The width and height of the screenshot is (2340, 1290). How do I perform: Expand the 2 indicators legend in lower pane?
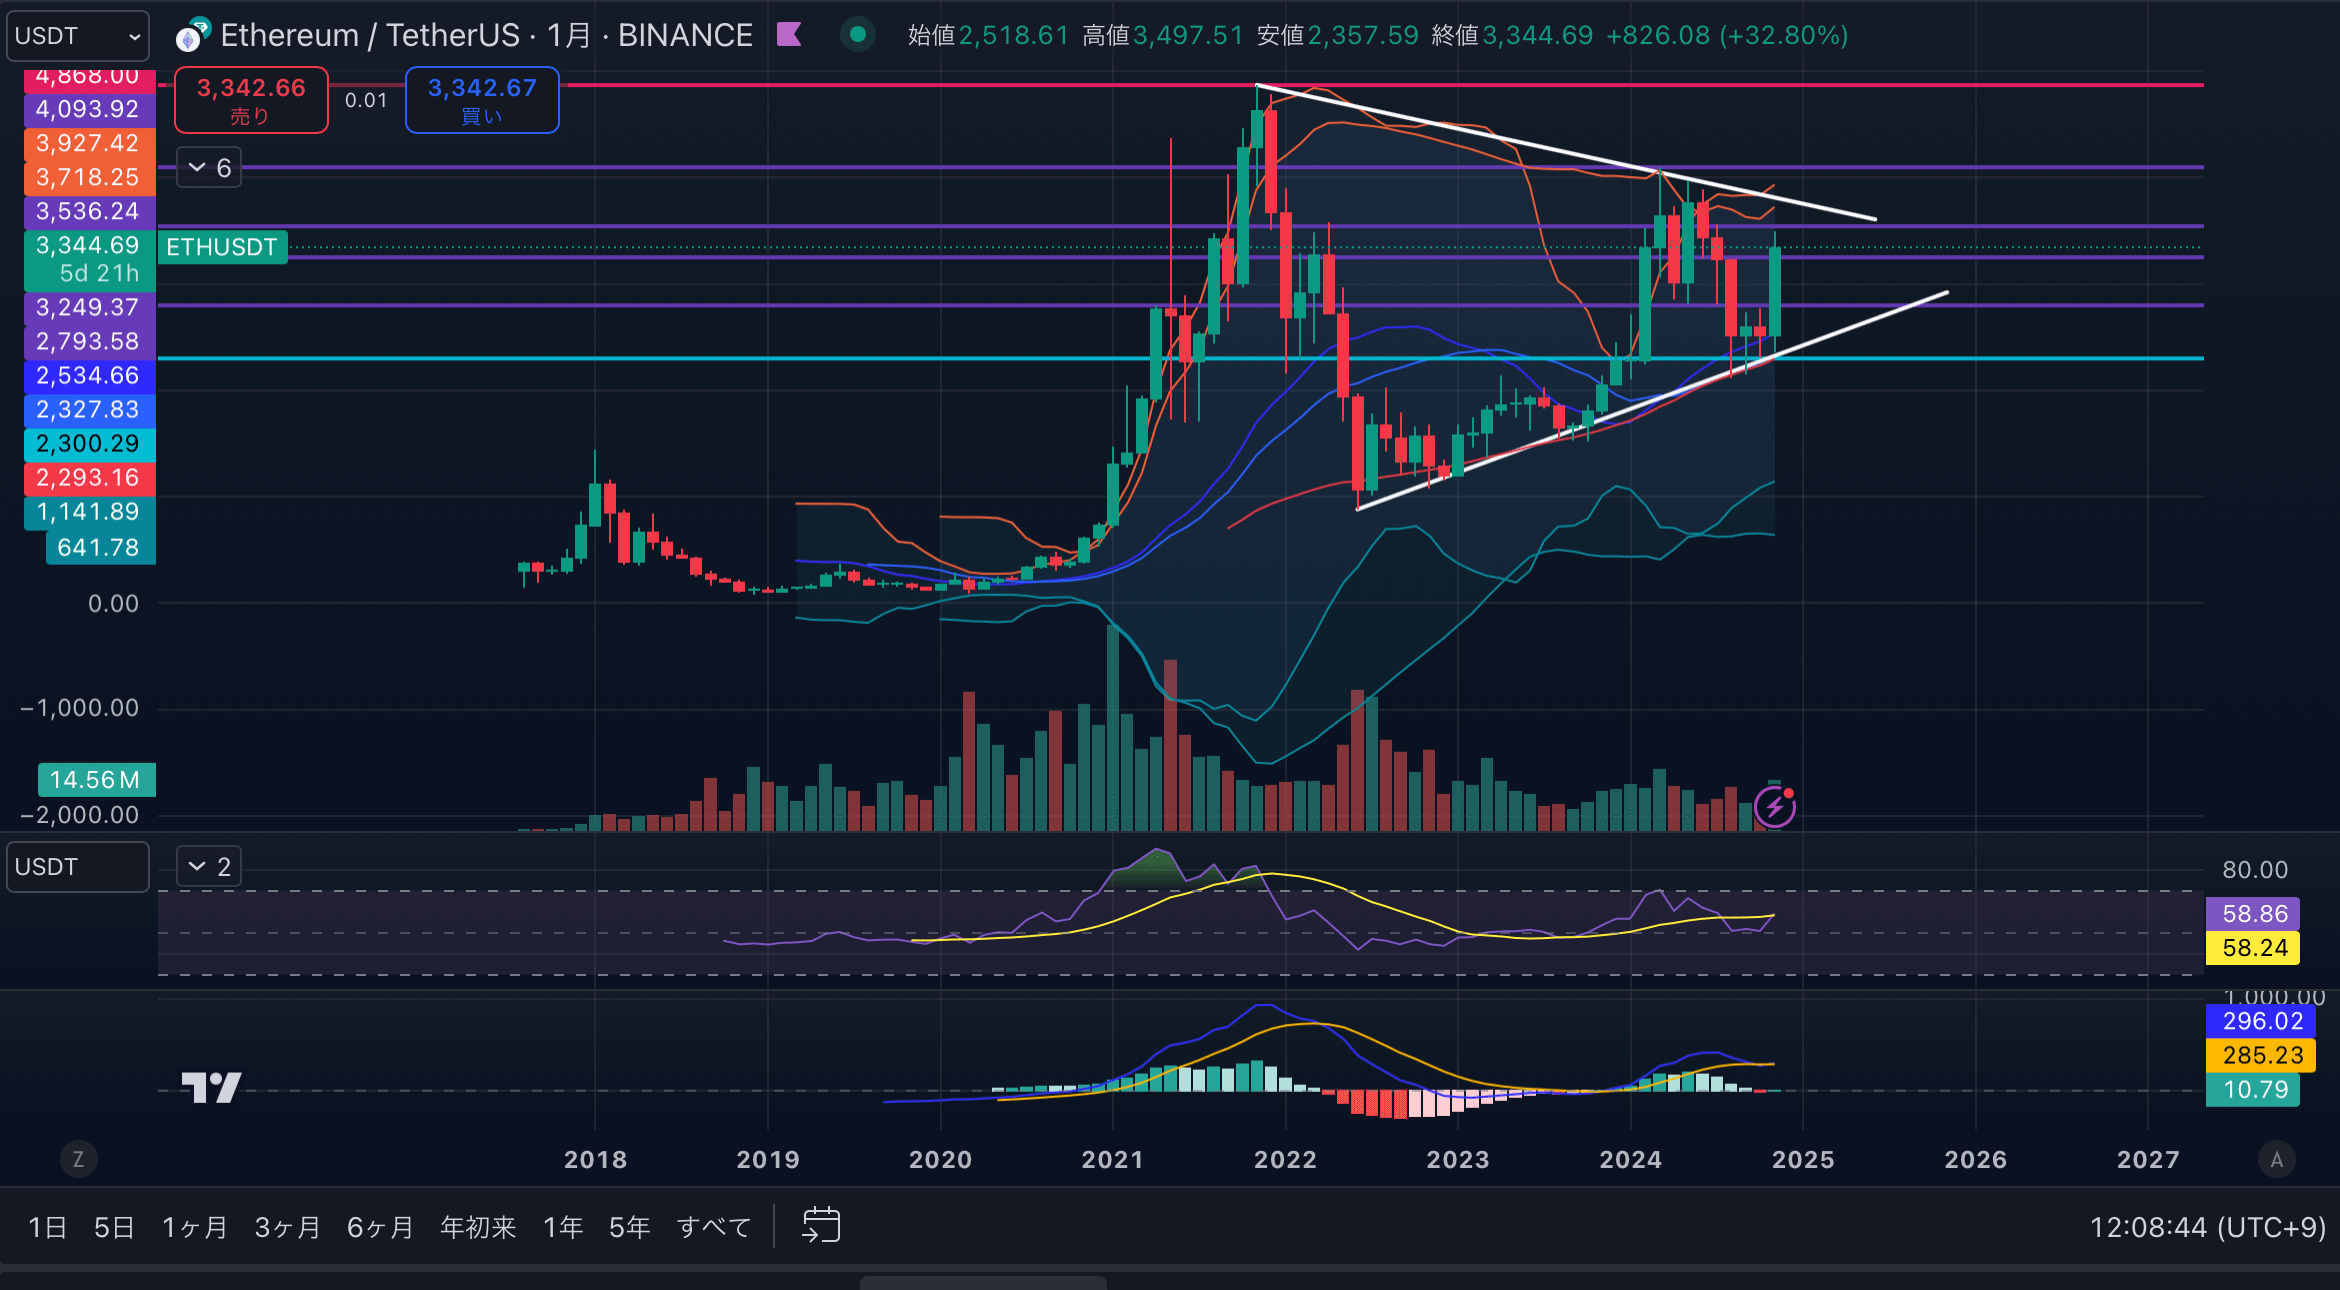(x=209, y=867)
